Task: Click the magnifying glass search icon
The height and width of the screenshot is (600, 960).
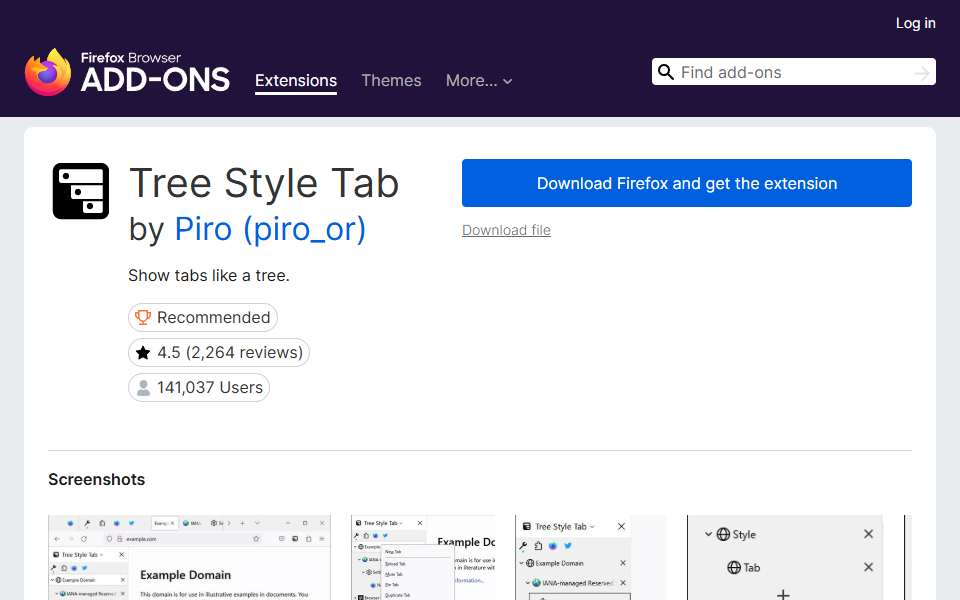Action: coord(666,72)
